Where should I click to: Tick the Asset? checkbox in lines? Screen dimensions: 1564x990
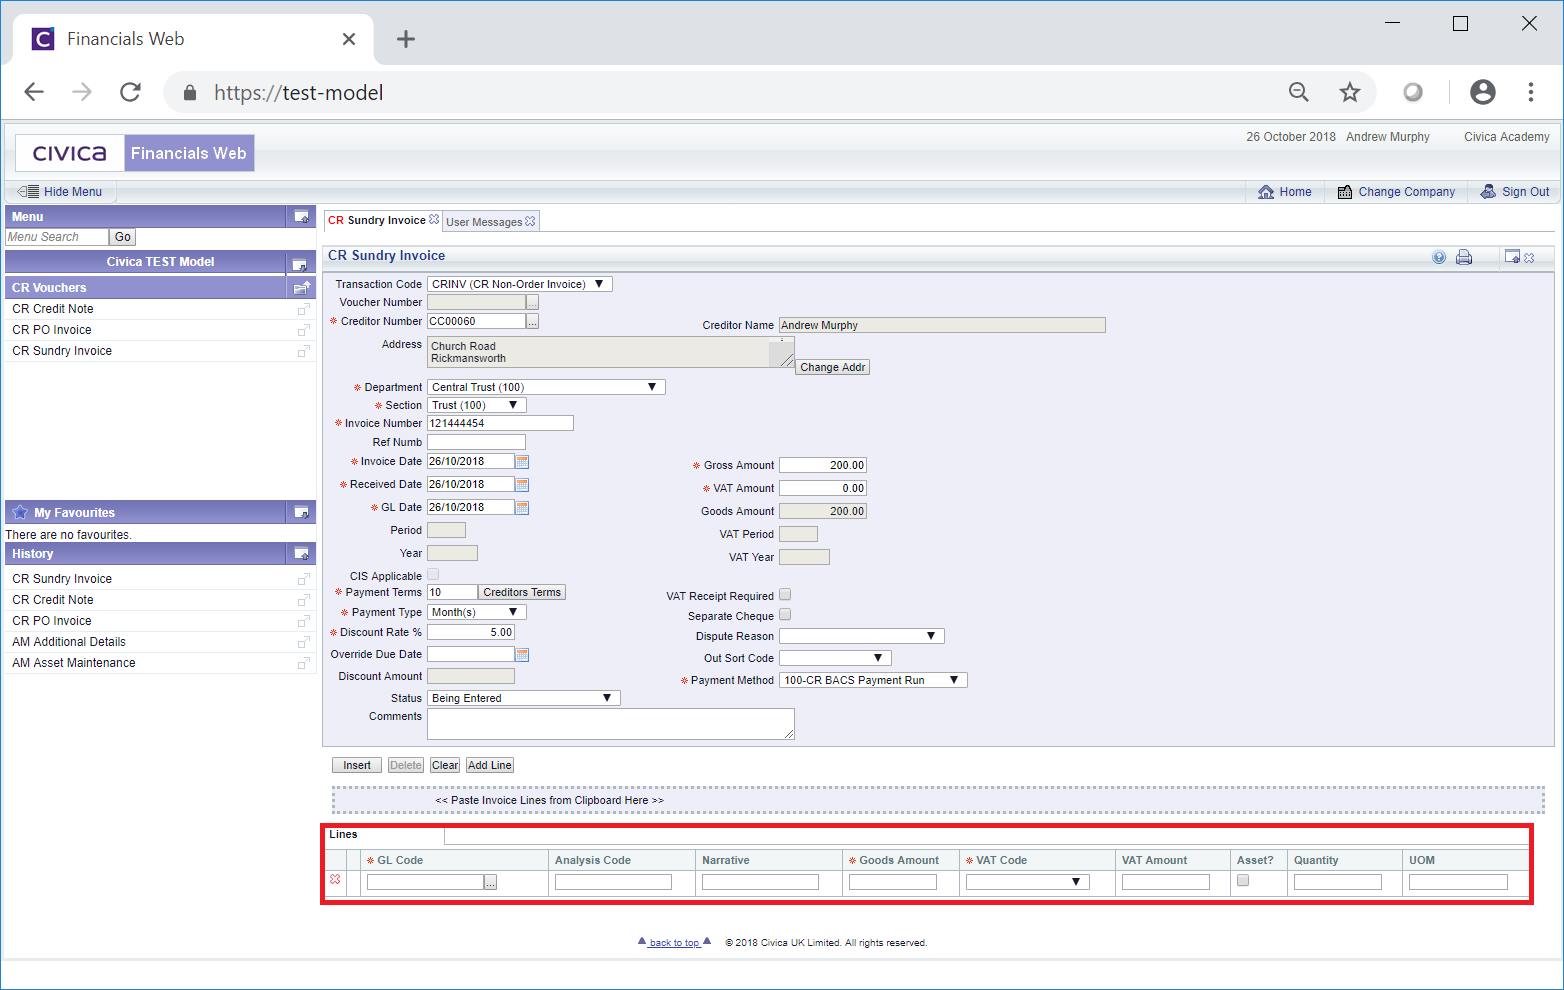[x=1243, y=880]
